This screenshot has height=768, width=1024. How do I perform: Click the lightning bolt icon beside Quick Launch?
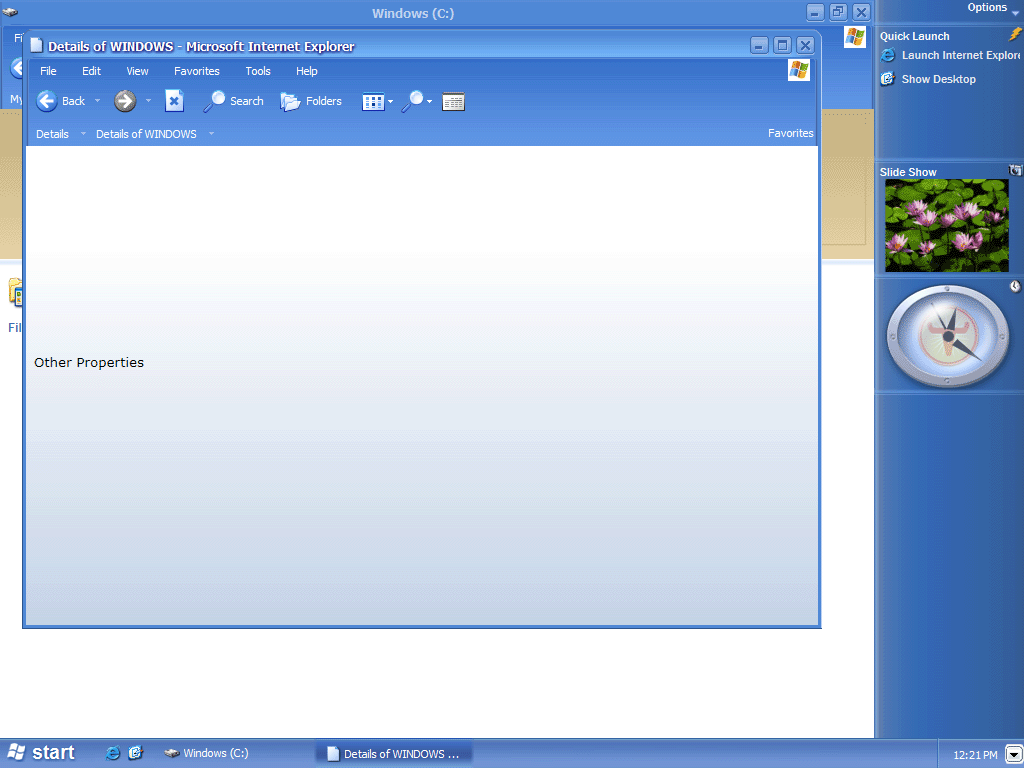coord(1015,35)
